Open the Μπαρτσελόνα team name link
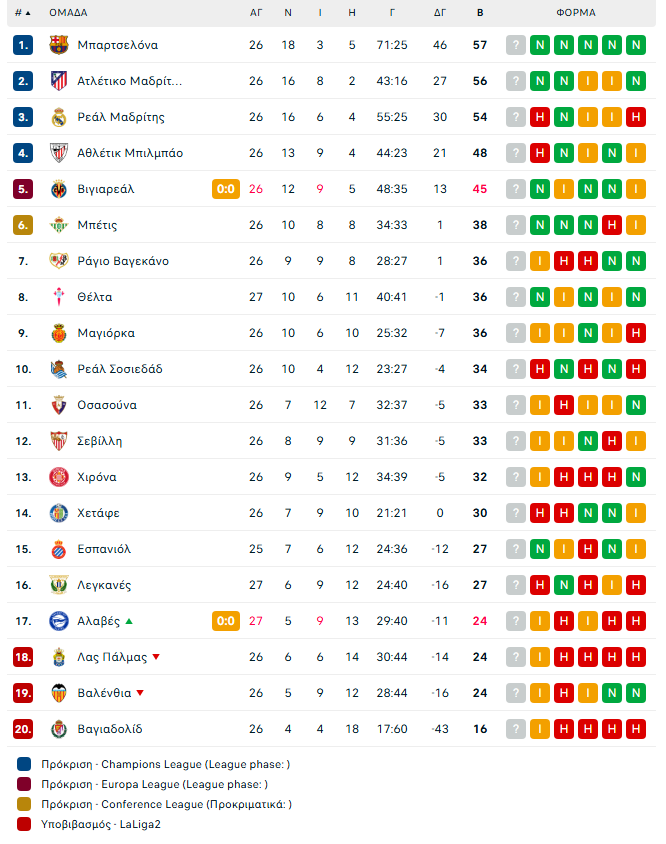The height and width of the screenshot is (844, 666). (x=118, y=45)
